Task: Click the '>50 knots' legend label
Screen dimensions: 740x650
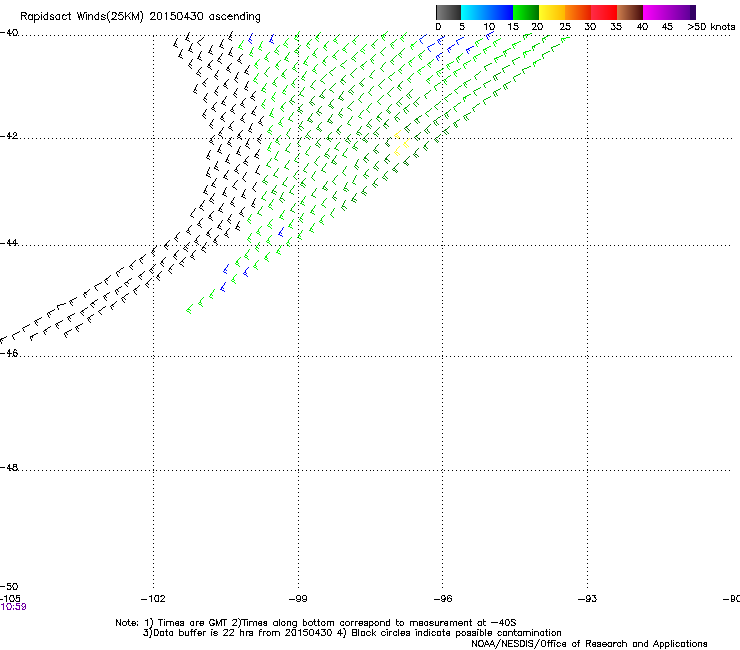Action: 711,27
